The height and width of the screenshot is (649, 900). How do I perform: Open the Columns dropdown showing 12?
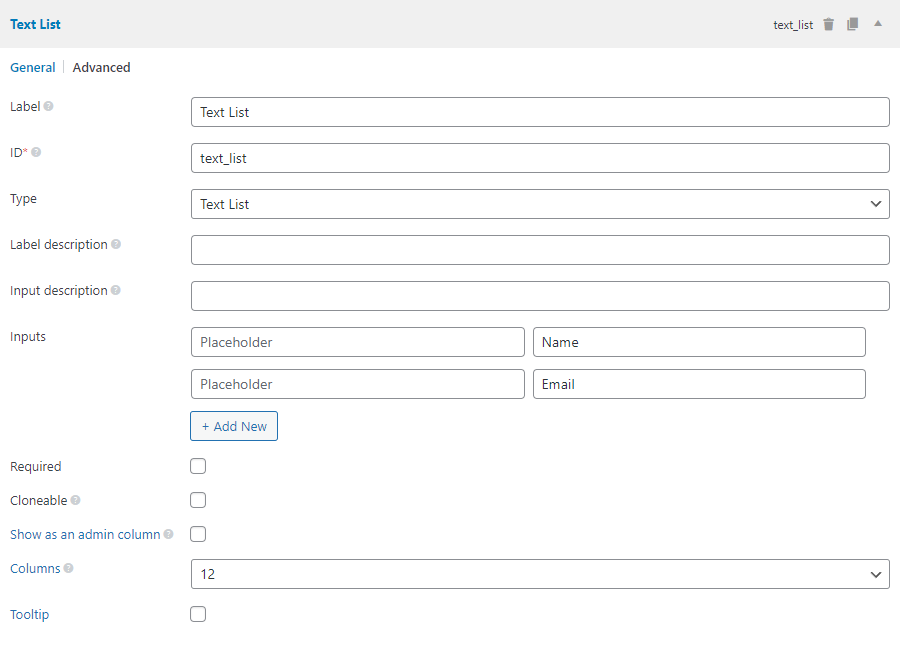(540, 574)
